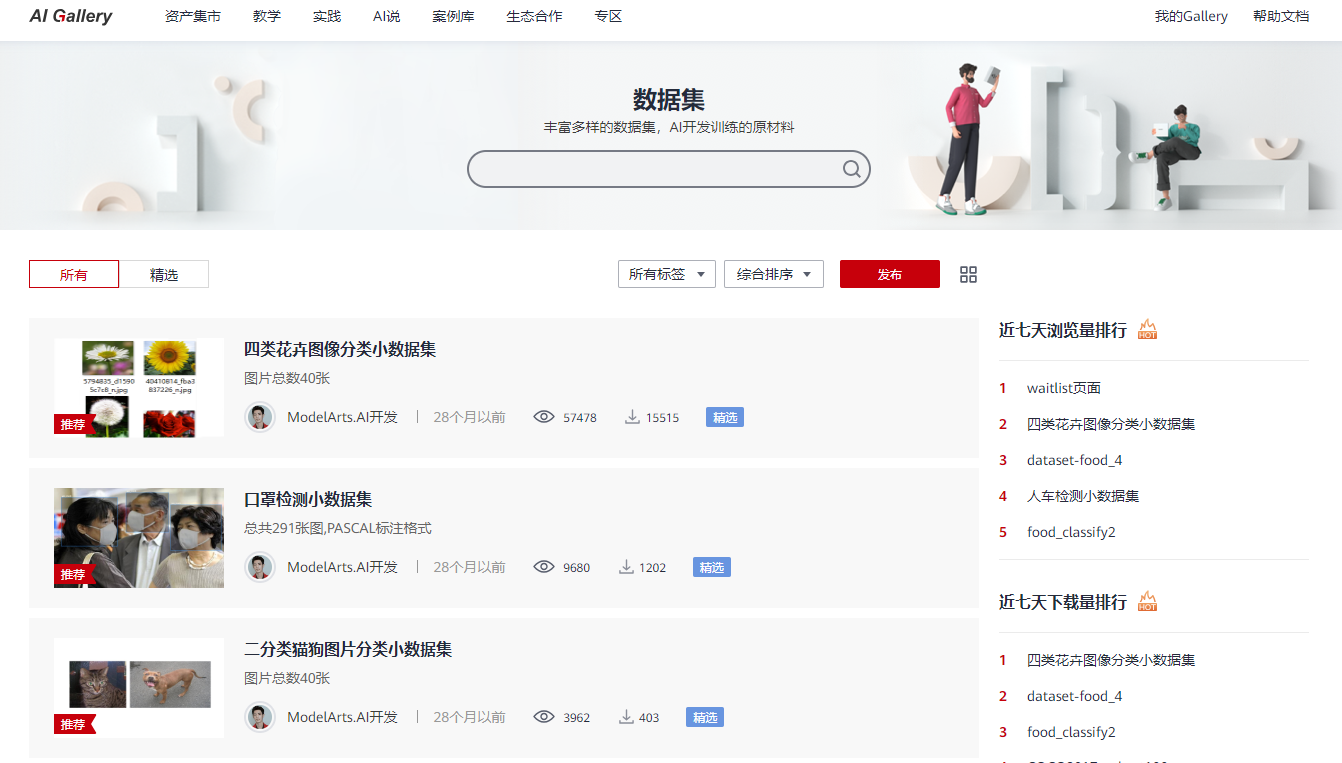The height and width of the screenshot is (763, 1342).
Task: Click the 数据集 banner title
Action: (x=669, y=100)
